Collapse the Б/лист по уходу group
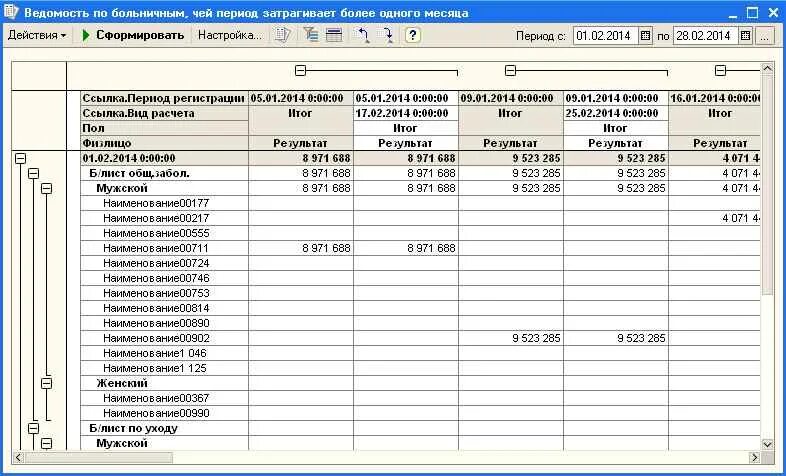The width and height of the screenshot is (786, 476). pyautogui.click(x=33, y=428)
